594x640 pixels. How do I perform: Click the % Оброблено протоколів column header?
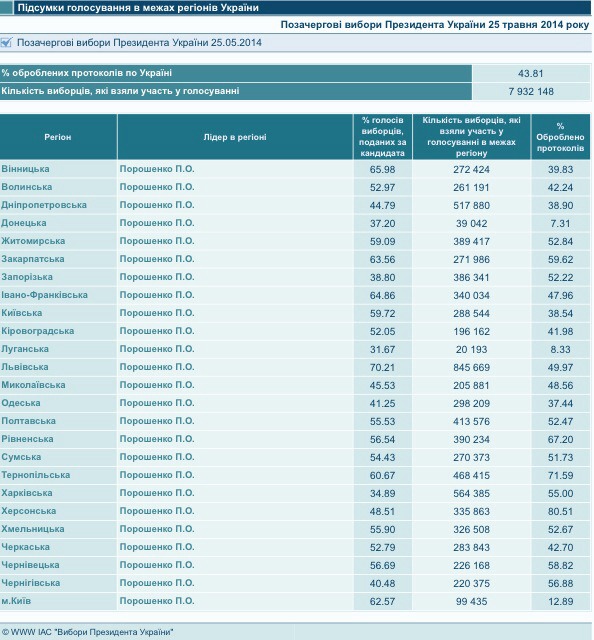(x=561, y=137)
